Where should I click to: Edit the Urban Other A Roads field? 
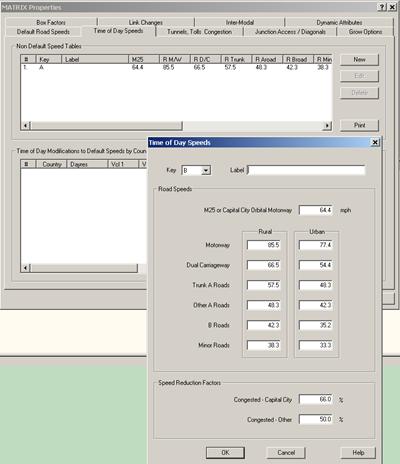click(x=316, y=305)
